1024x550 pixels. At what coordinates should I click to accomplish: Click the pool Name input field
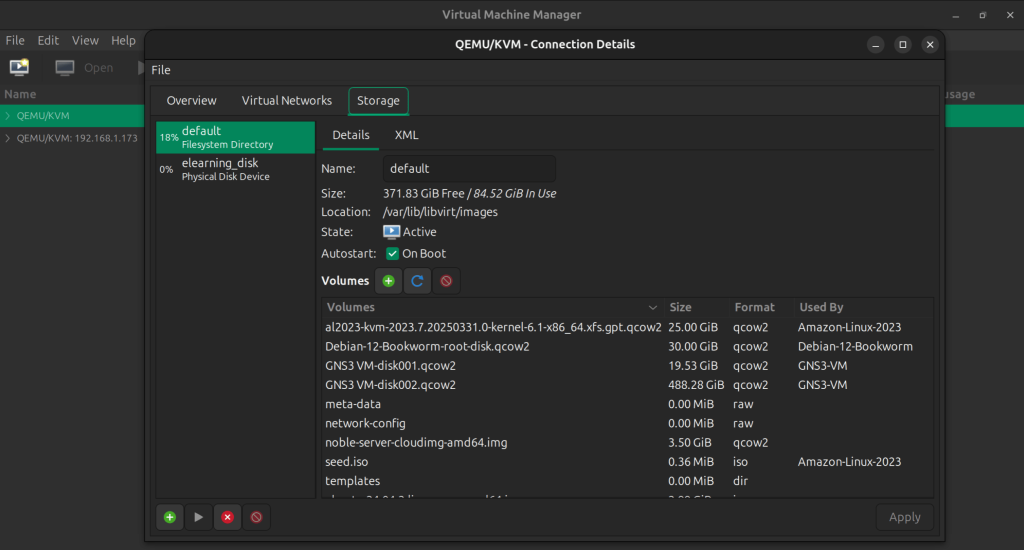coord(469,169)
